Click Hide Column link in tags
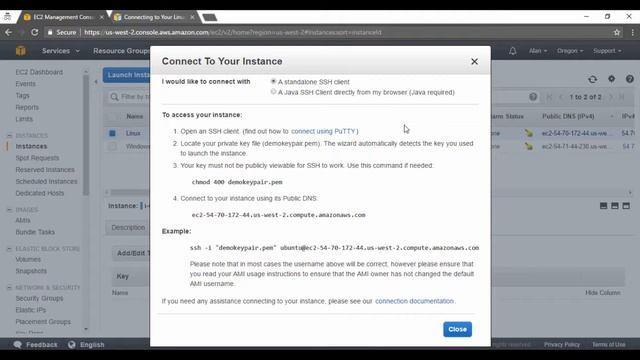The image size is (640, 360). point(602,293)
